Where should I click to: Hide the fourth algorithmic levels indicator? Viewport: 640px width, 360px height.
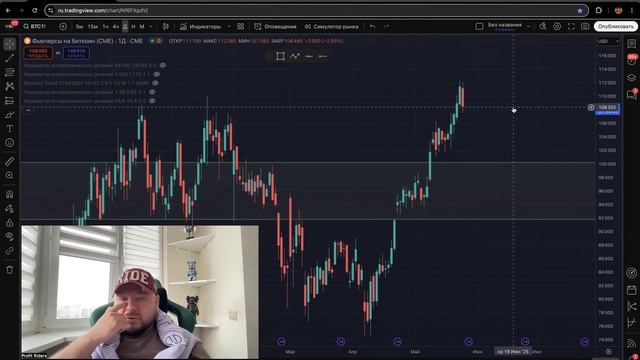pos(152,92)
